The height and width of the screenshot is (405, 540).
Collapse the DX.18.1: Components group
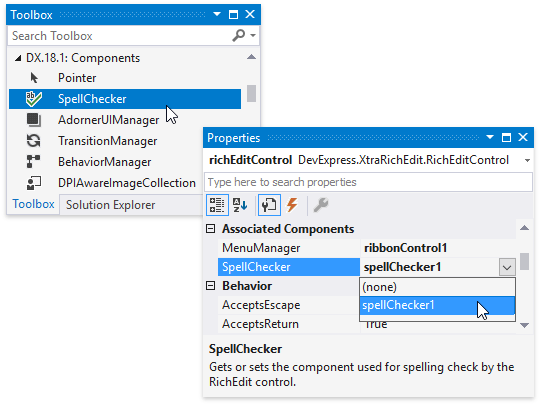(18, 59)
